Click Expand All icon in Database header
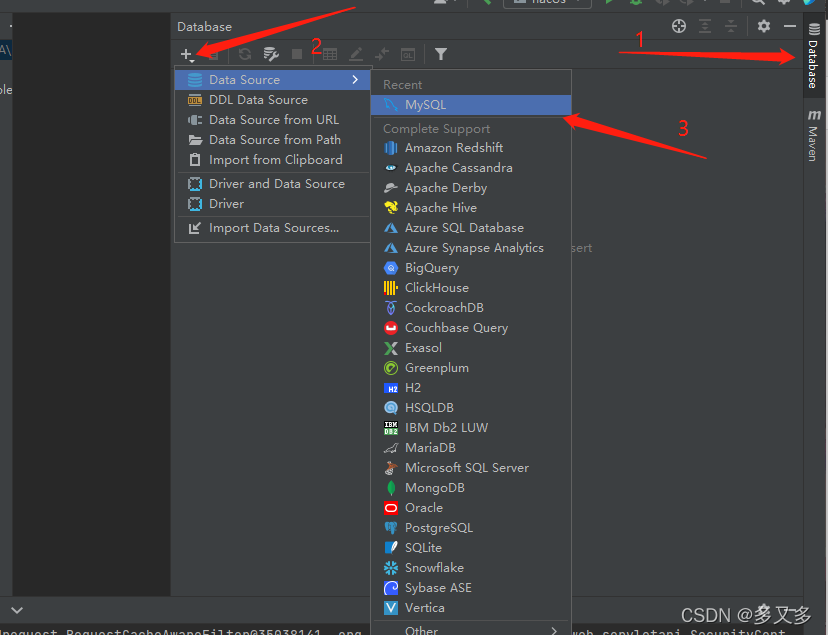 click(705, 26)
